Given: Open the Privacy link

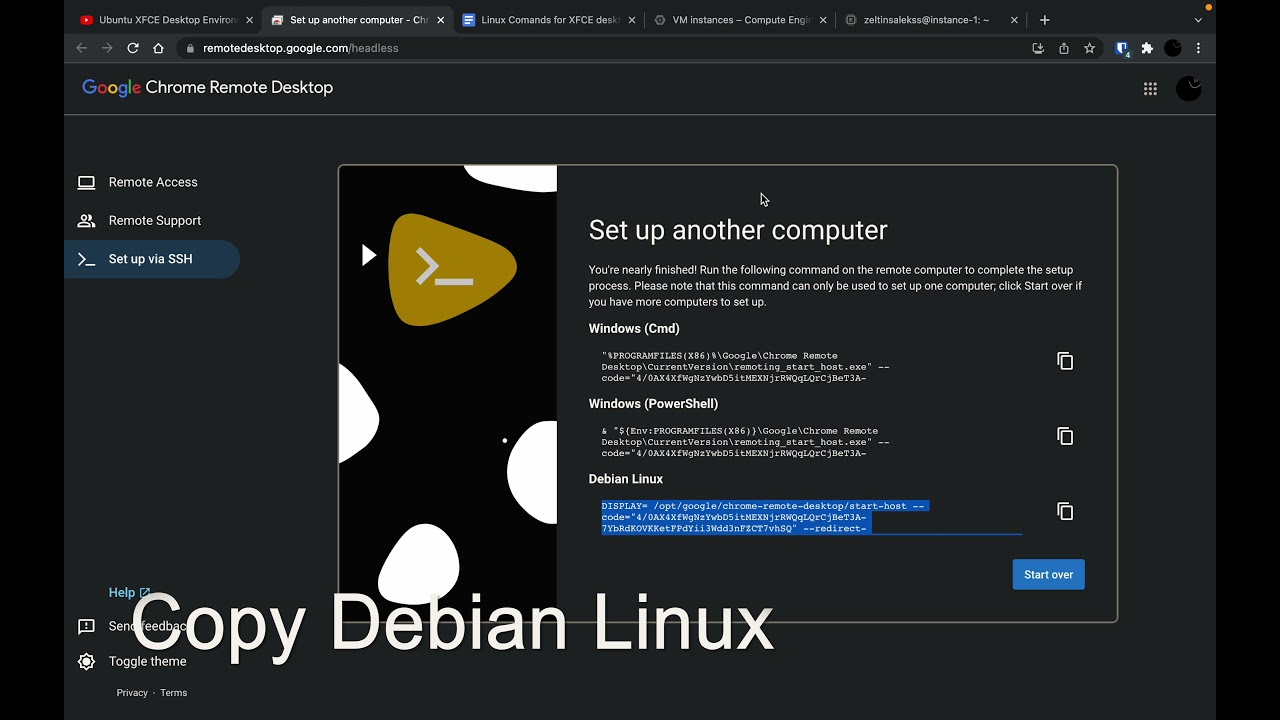Looking at the screenshot, I should click(132, 693).
